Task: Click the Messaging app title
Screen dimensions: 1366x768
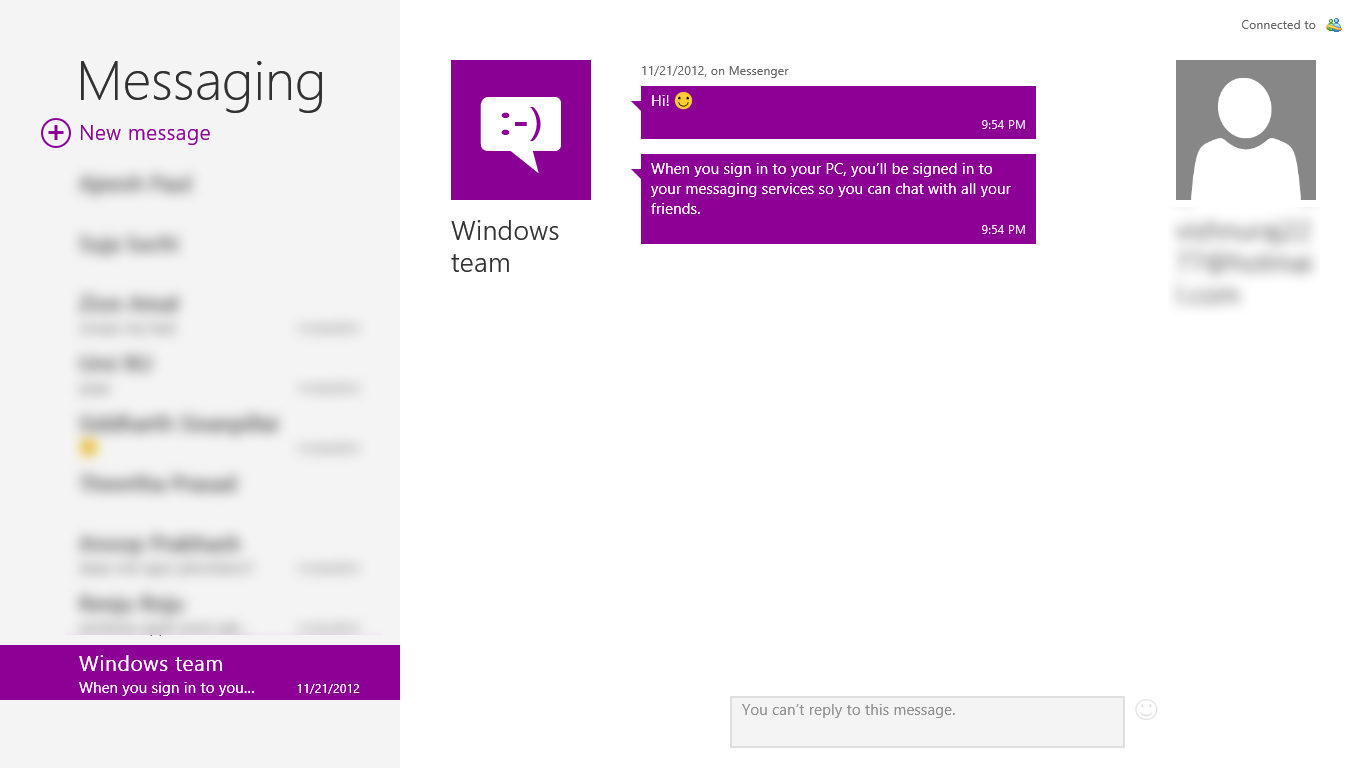Action: tap(201, 83)
